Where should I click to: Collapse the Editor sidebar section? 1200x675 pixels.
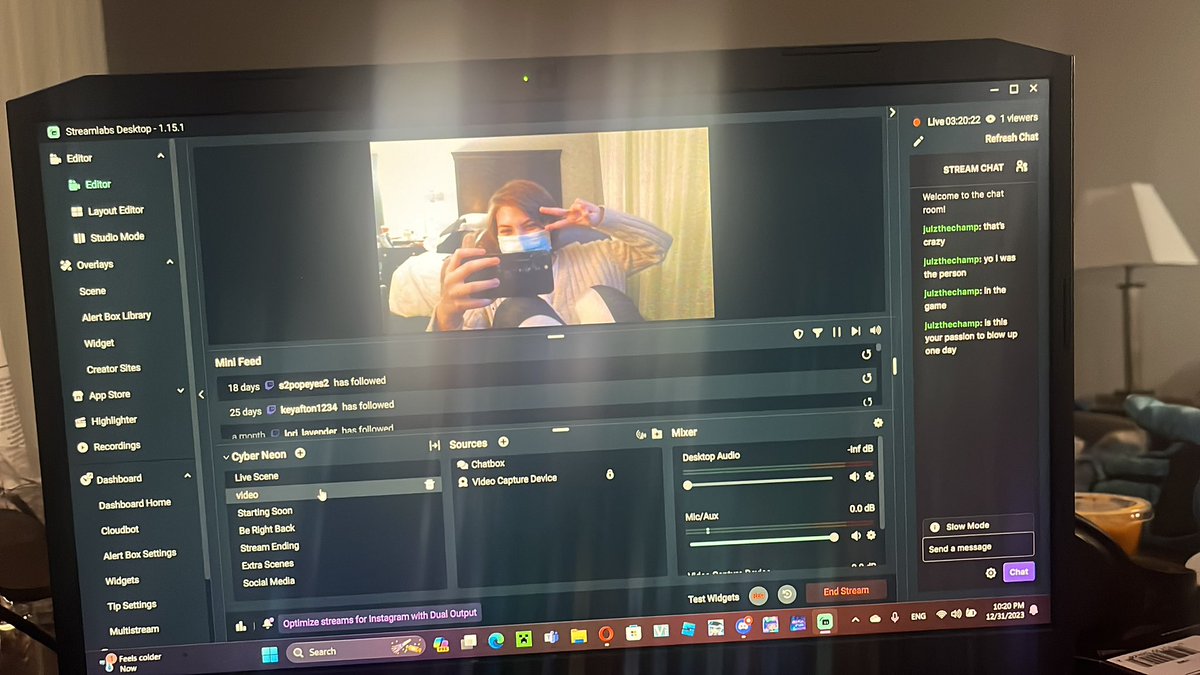161,157
